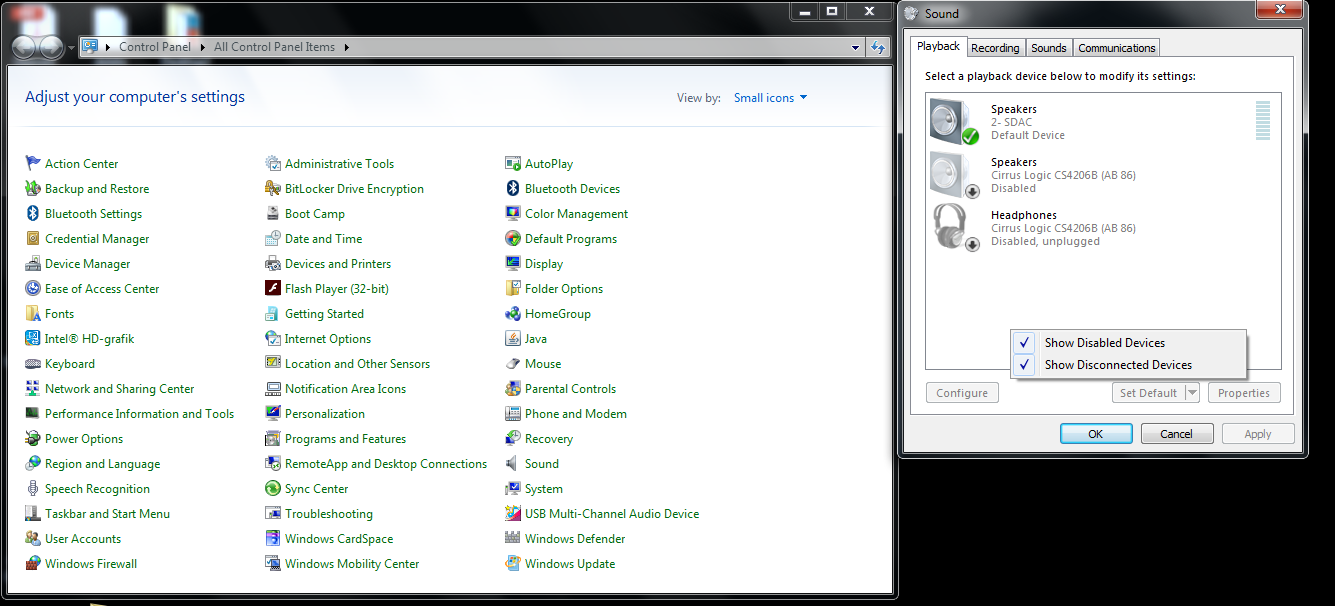
Task: Click the Flash Player (32-bit) icon
Action: coord(273,289)
